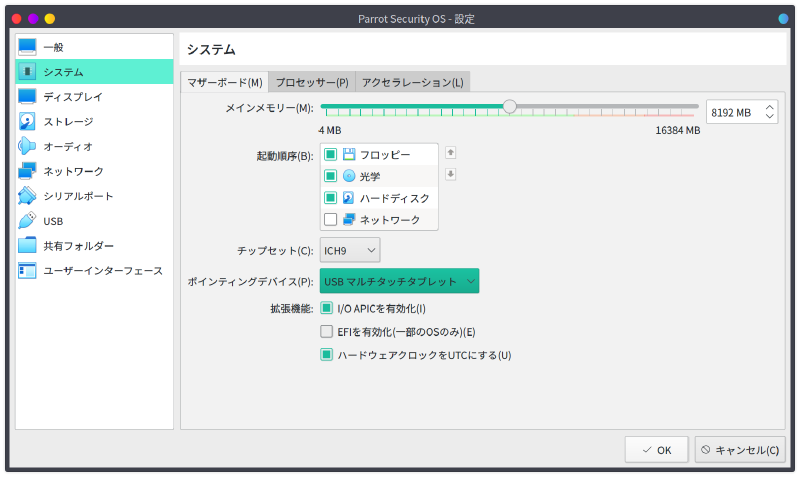Open the 共有フォルダー folder icon
The width and height of the screenshot is (800, 477).
[27, 245]
